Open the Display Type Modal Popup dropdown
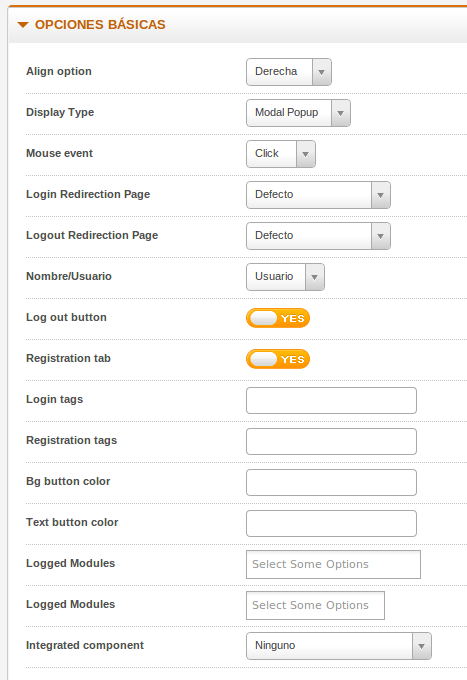The image size is (467, 680). coord(298,113)
